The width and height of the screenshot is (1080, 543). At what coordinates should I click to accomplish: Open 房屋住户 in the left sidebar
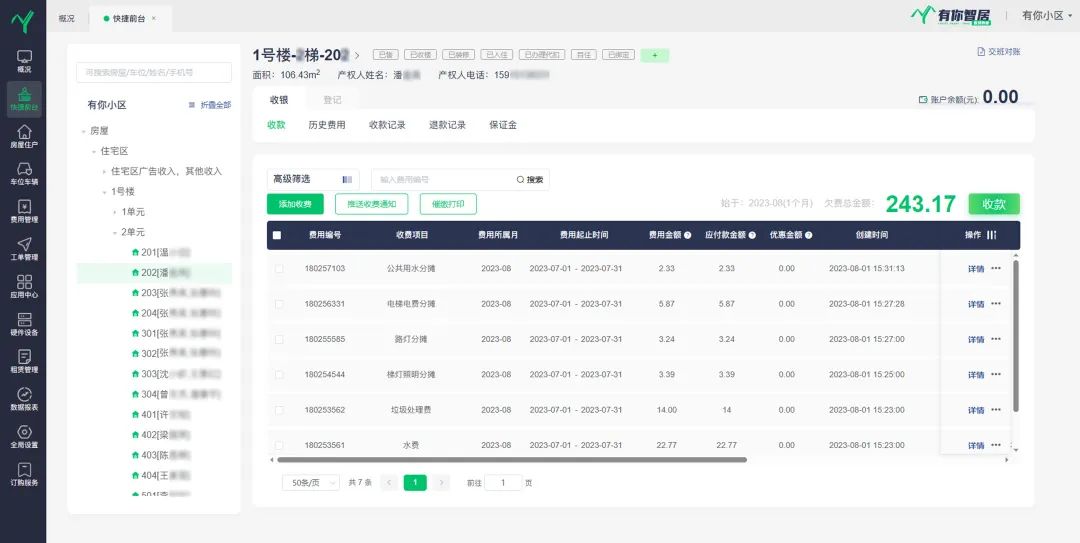(x=23, y=137)
